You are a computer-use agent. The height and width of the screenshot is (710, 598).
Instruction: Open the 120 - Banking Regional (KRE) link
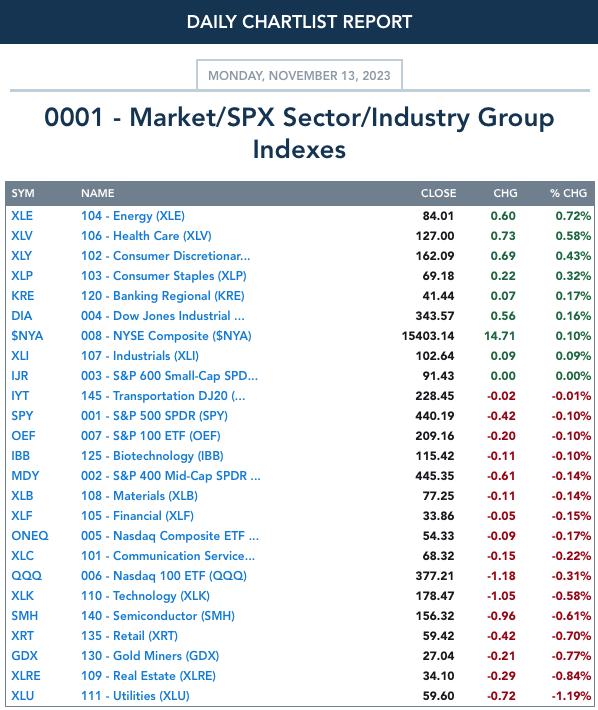click(163, 296)
